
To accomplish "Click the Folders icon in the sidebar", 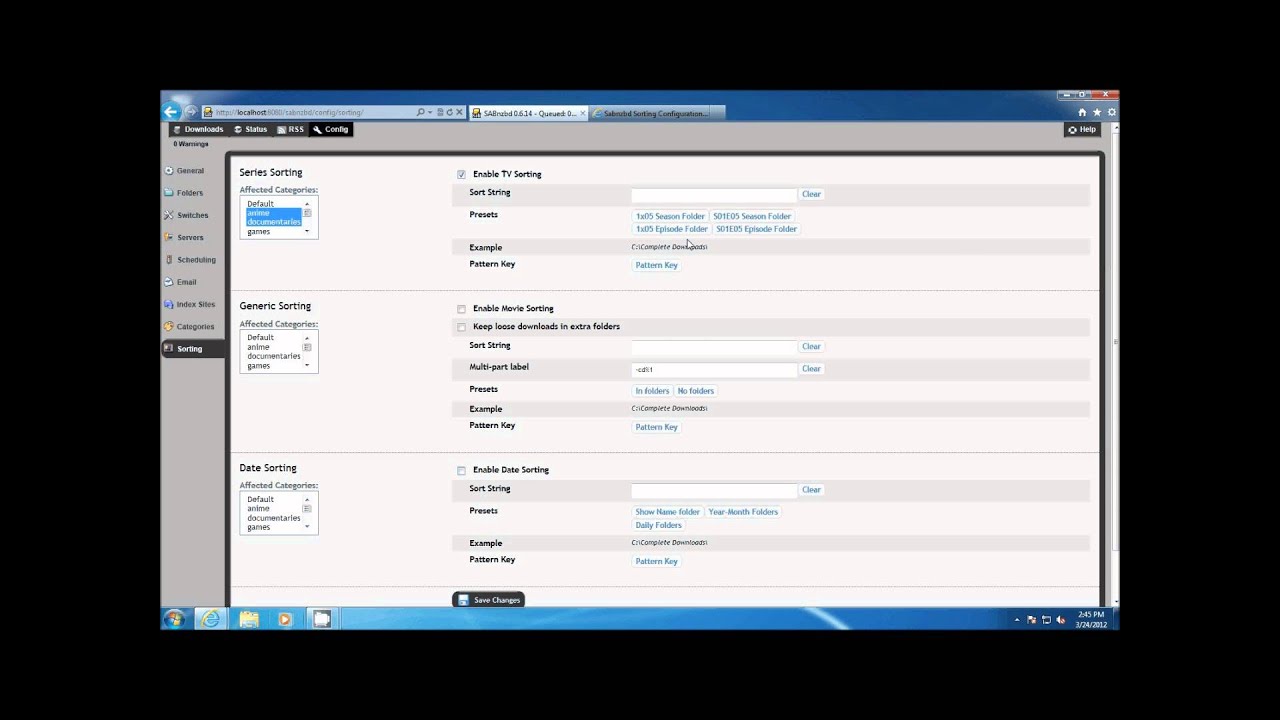I will tap(168, 193).
